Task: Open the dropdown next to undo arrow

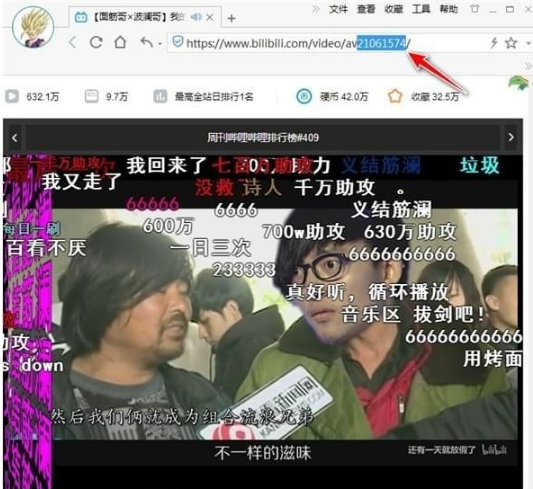Action: 159,44
